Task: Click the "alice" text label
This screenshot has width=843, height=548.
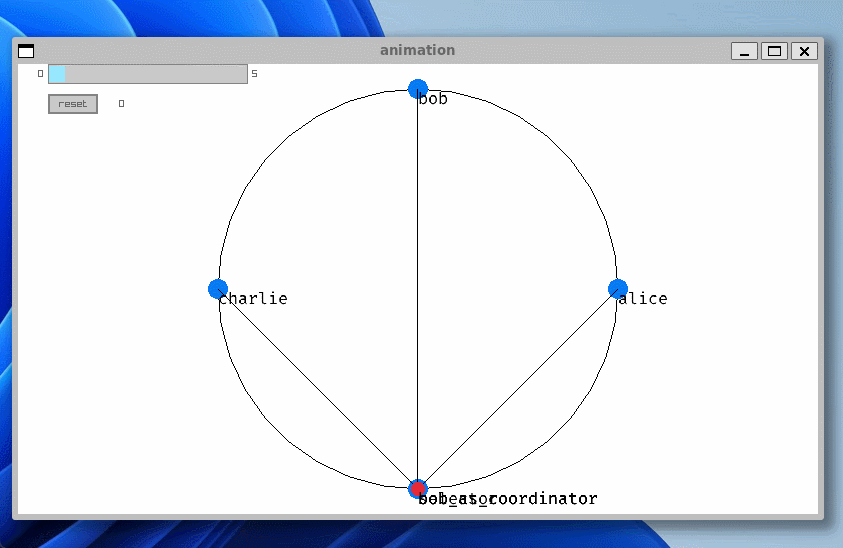Action: click(x=643, y=299)
